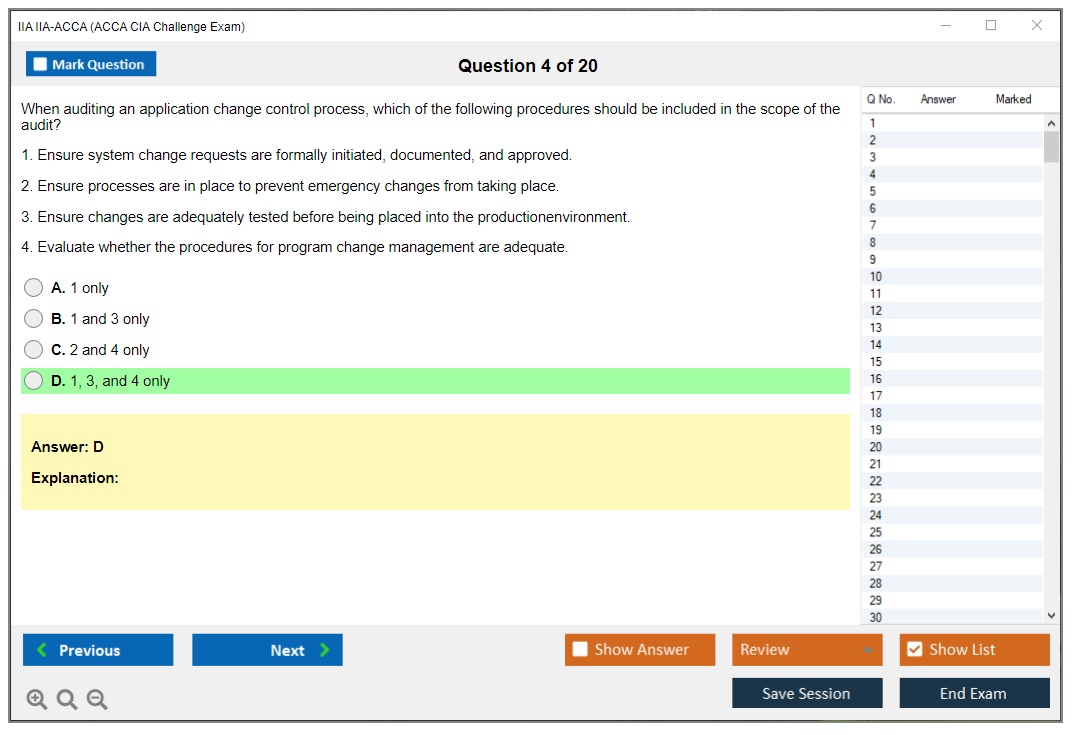Expand the Review dropdown menu
1075x735 pixels.
[867, 650]
